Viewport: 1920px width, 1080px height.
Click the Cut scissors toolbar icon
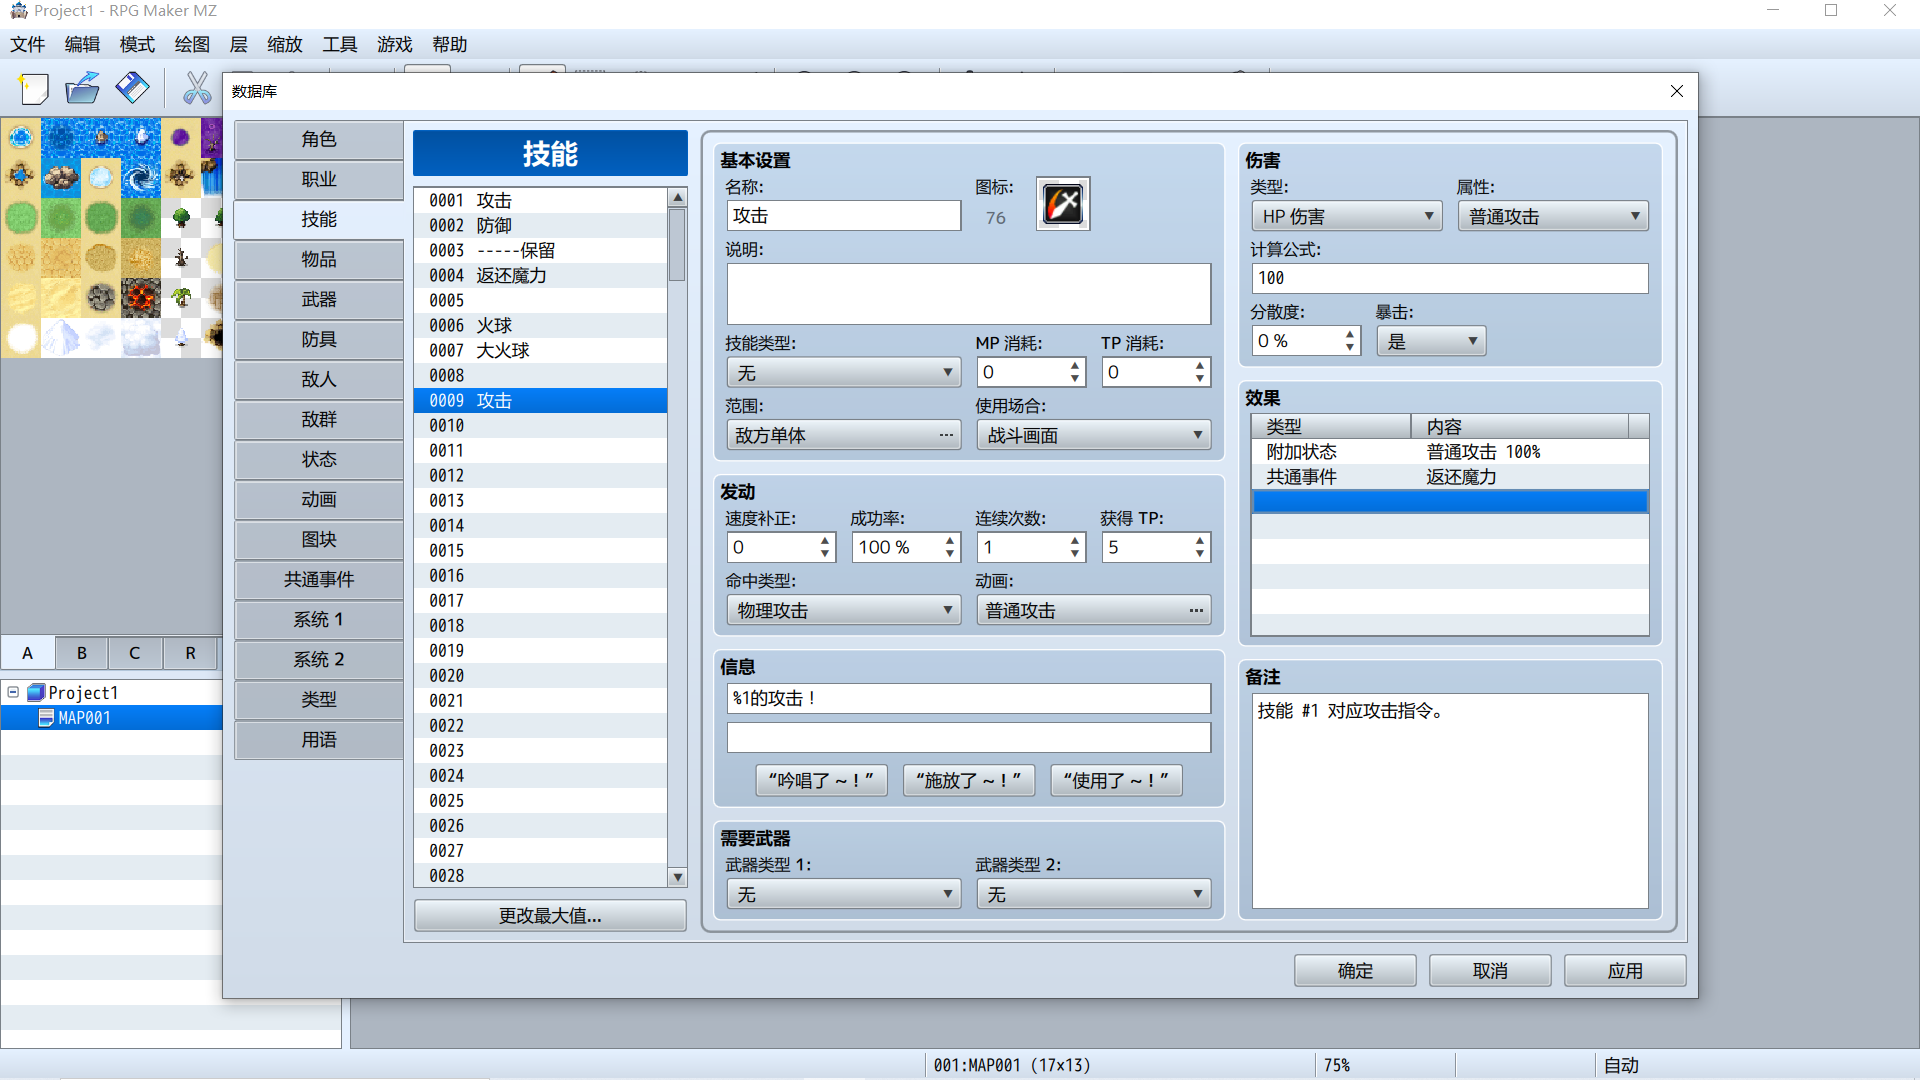coord(197,89)
